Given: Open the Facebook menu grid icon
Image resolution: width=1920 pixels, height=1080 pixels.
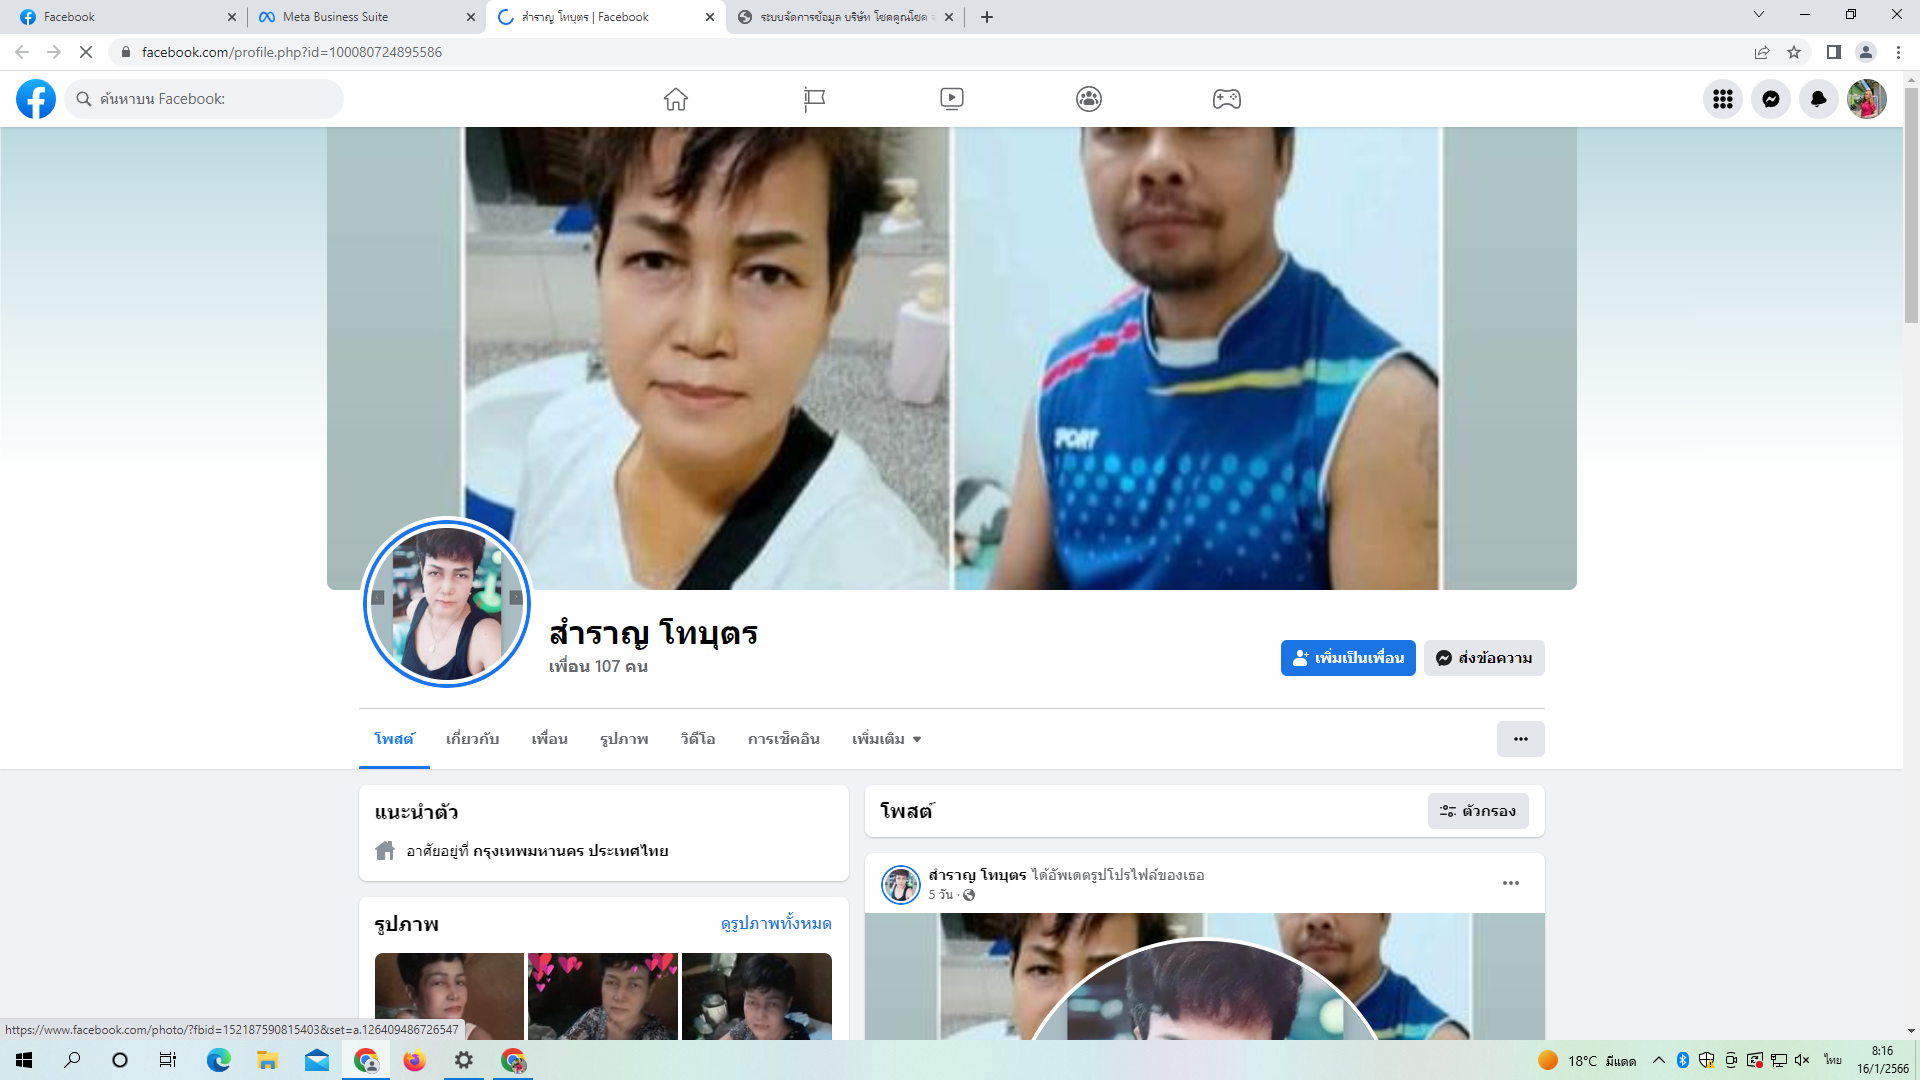Looking at the screenshot, I should (1722, 99).
